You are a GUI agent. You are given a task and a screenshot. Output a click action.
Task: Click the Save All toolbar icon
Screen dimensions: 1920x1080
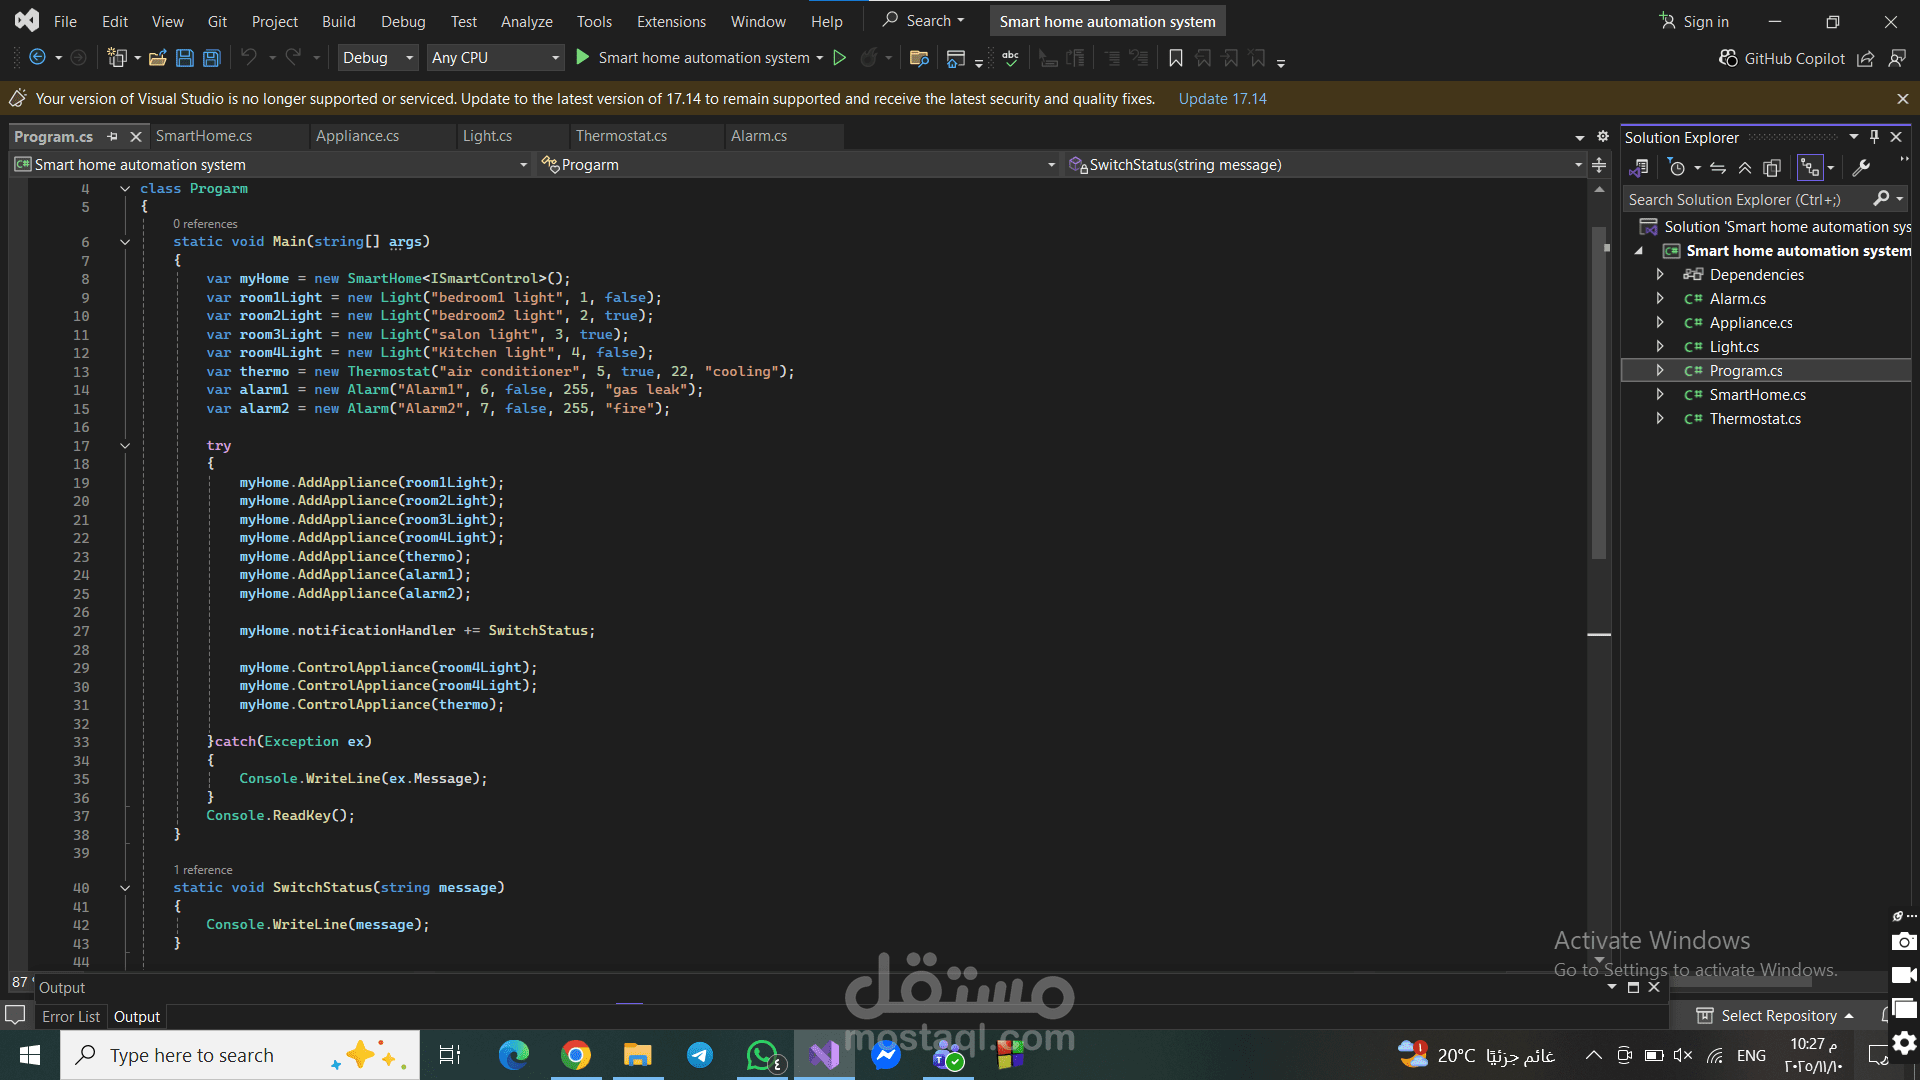click(x=211, y=58)
